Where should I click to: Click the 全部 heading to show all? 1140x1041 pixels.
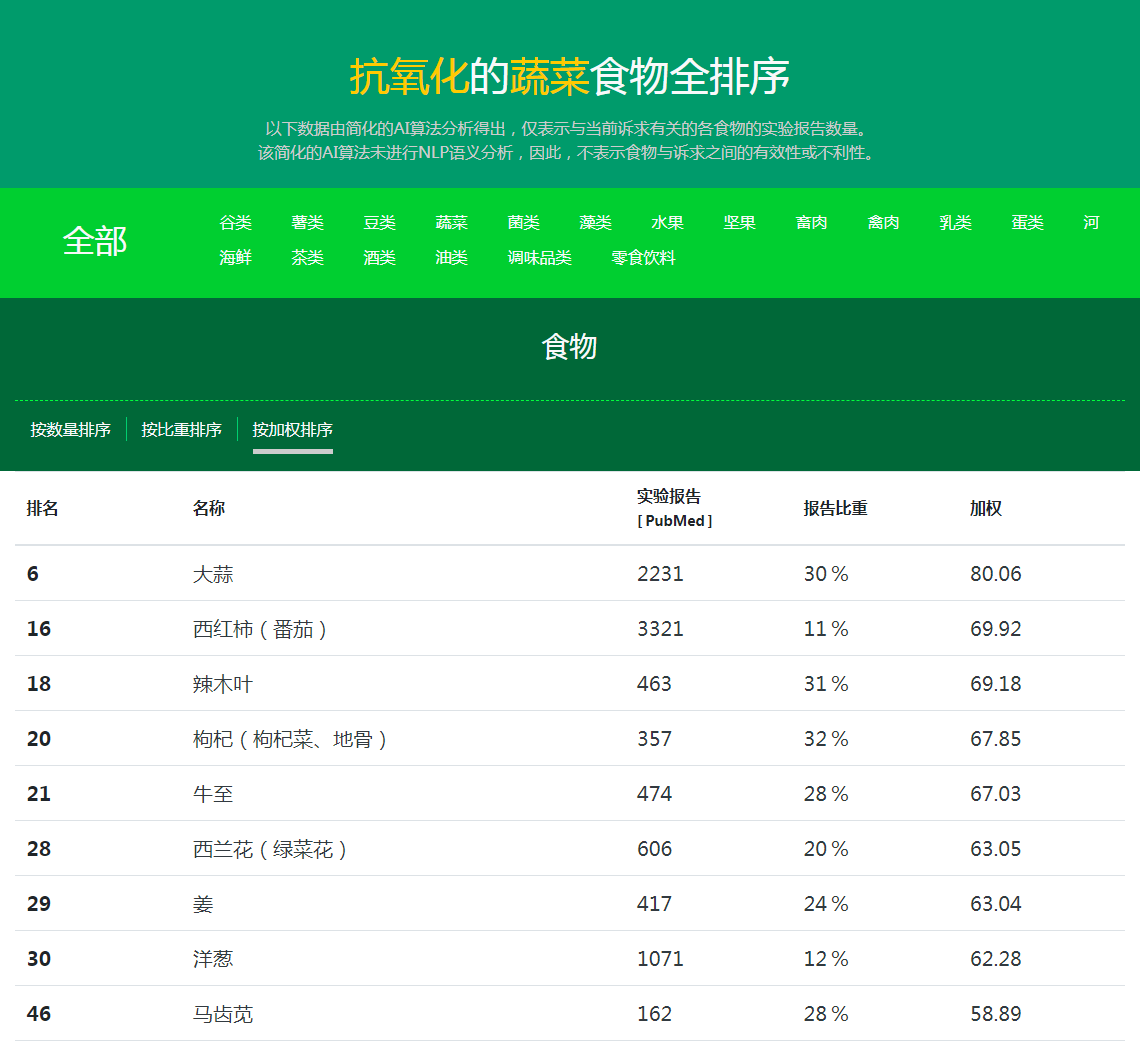click(95, 241)
